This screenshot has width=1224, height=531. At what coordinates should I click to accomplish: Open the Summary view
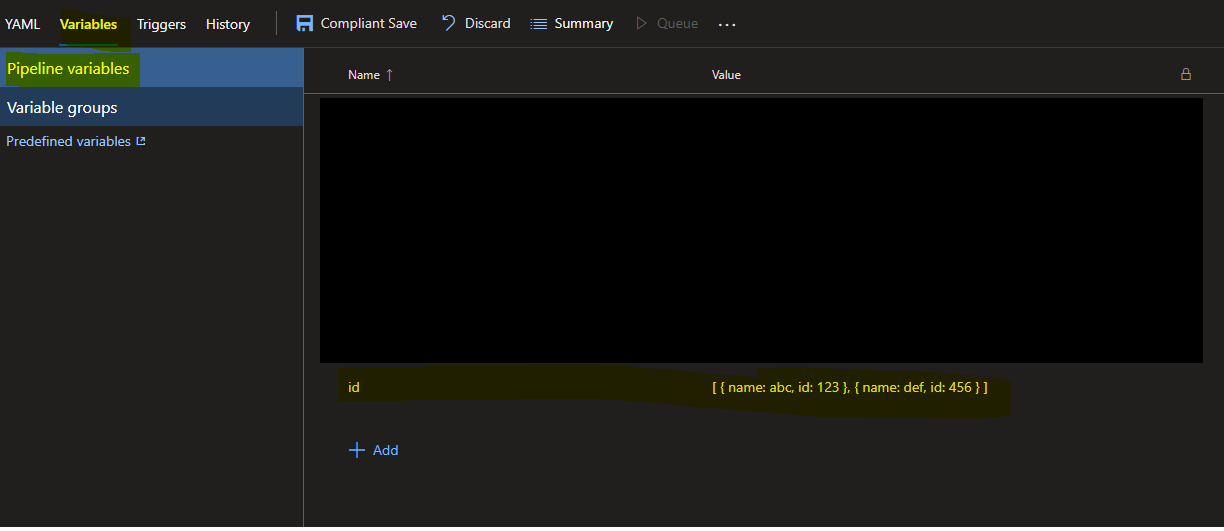click(584, 23)
